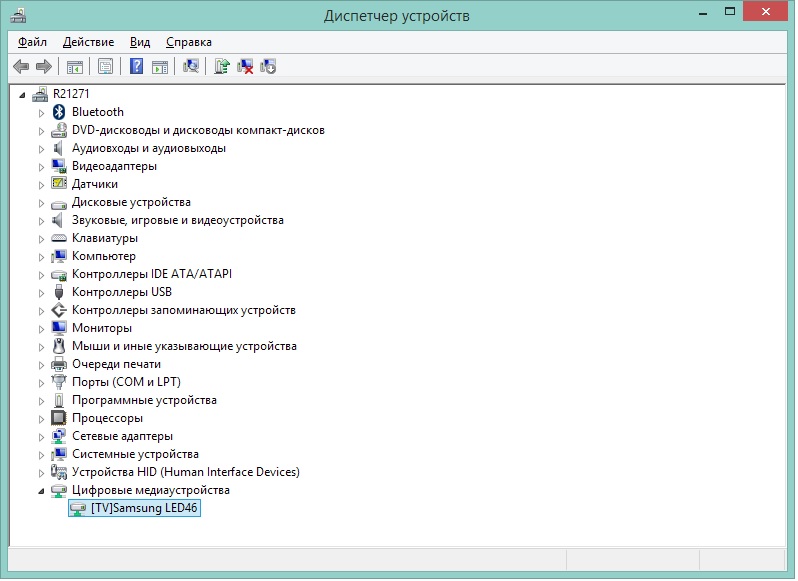The height and width of the screenshot is (581, 798).
Task: Open the Действие menu
Action: [88, 42]
